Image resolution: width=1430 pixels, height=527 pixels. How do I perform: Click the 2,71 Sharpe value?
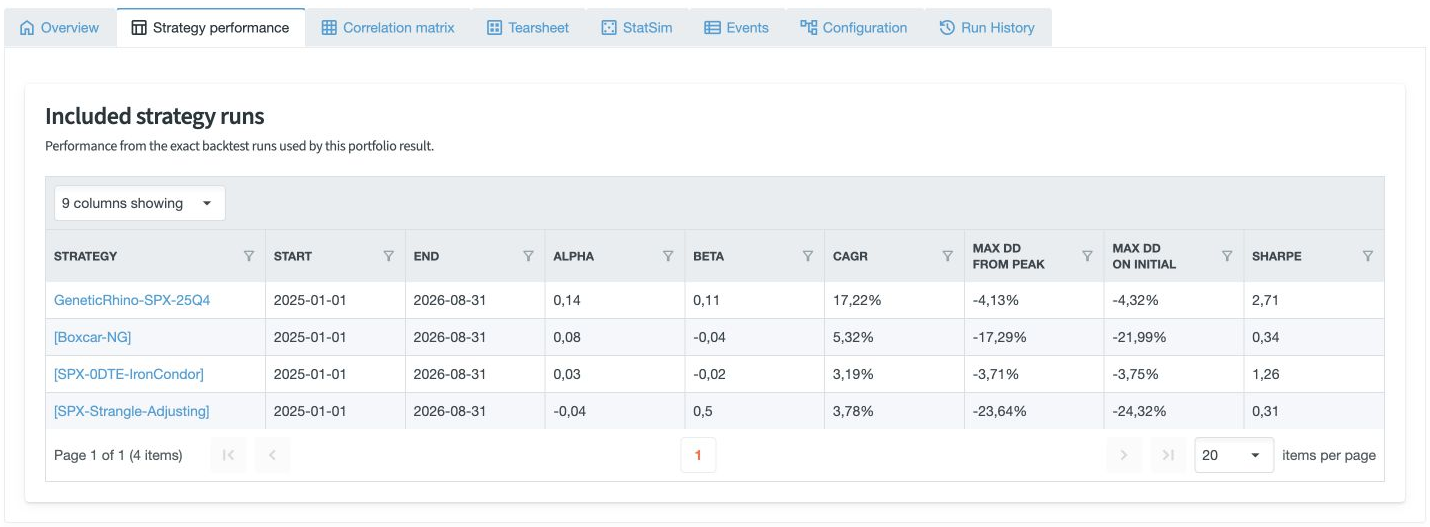(1265, 300)
